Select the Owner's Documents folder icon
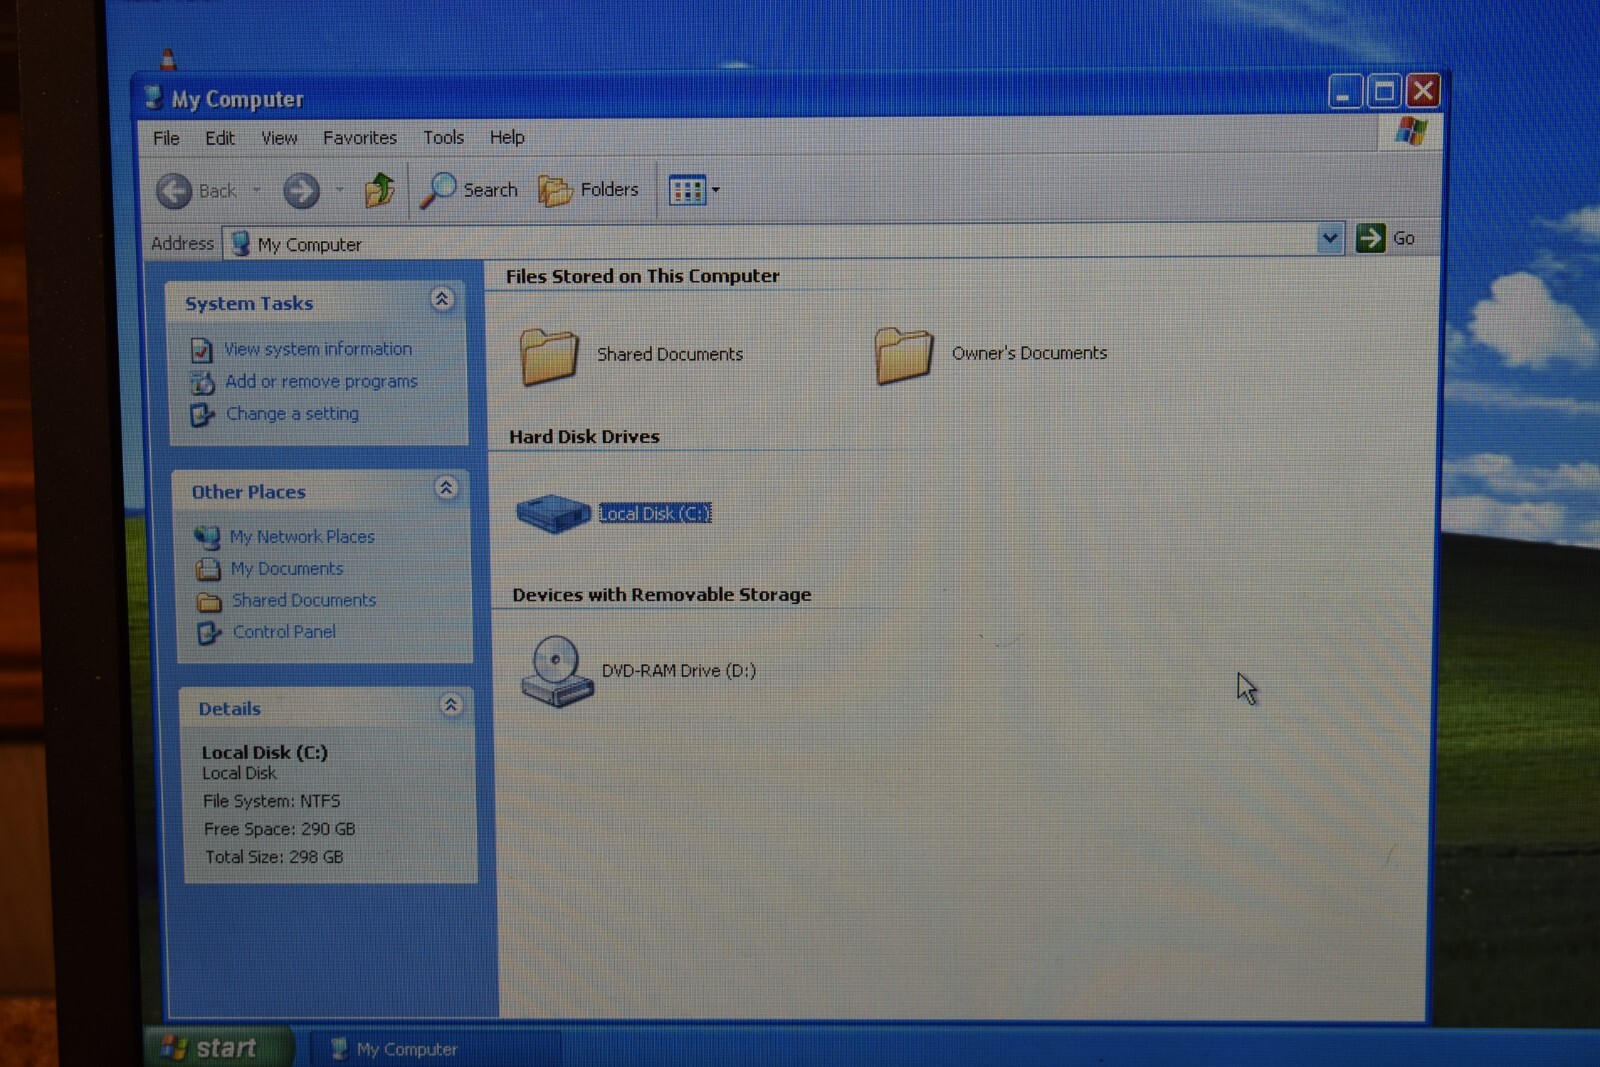 click(x=904, y=355)
